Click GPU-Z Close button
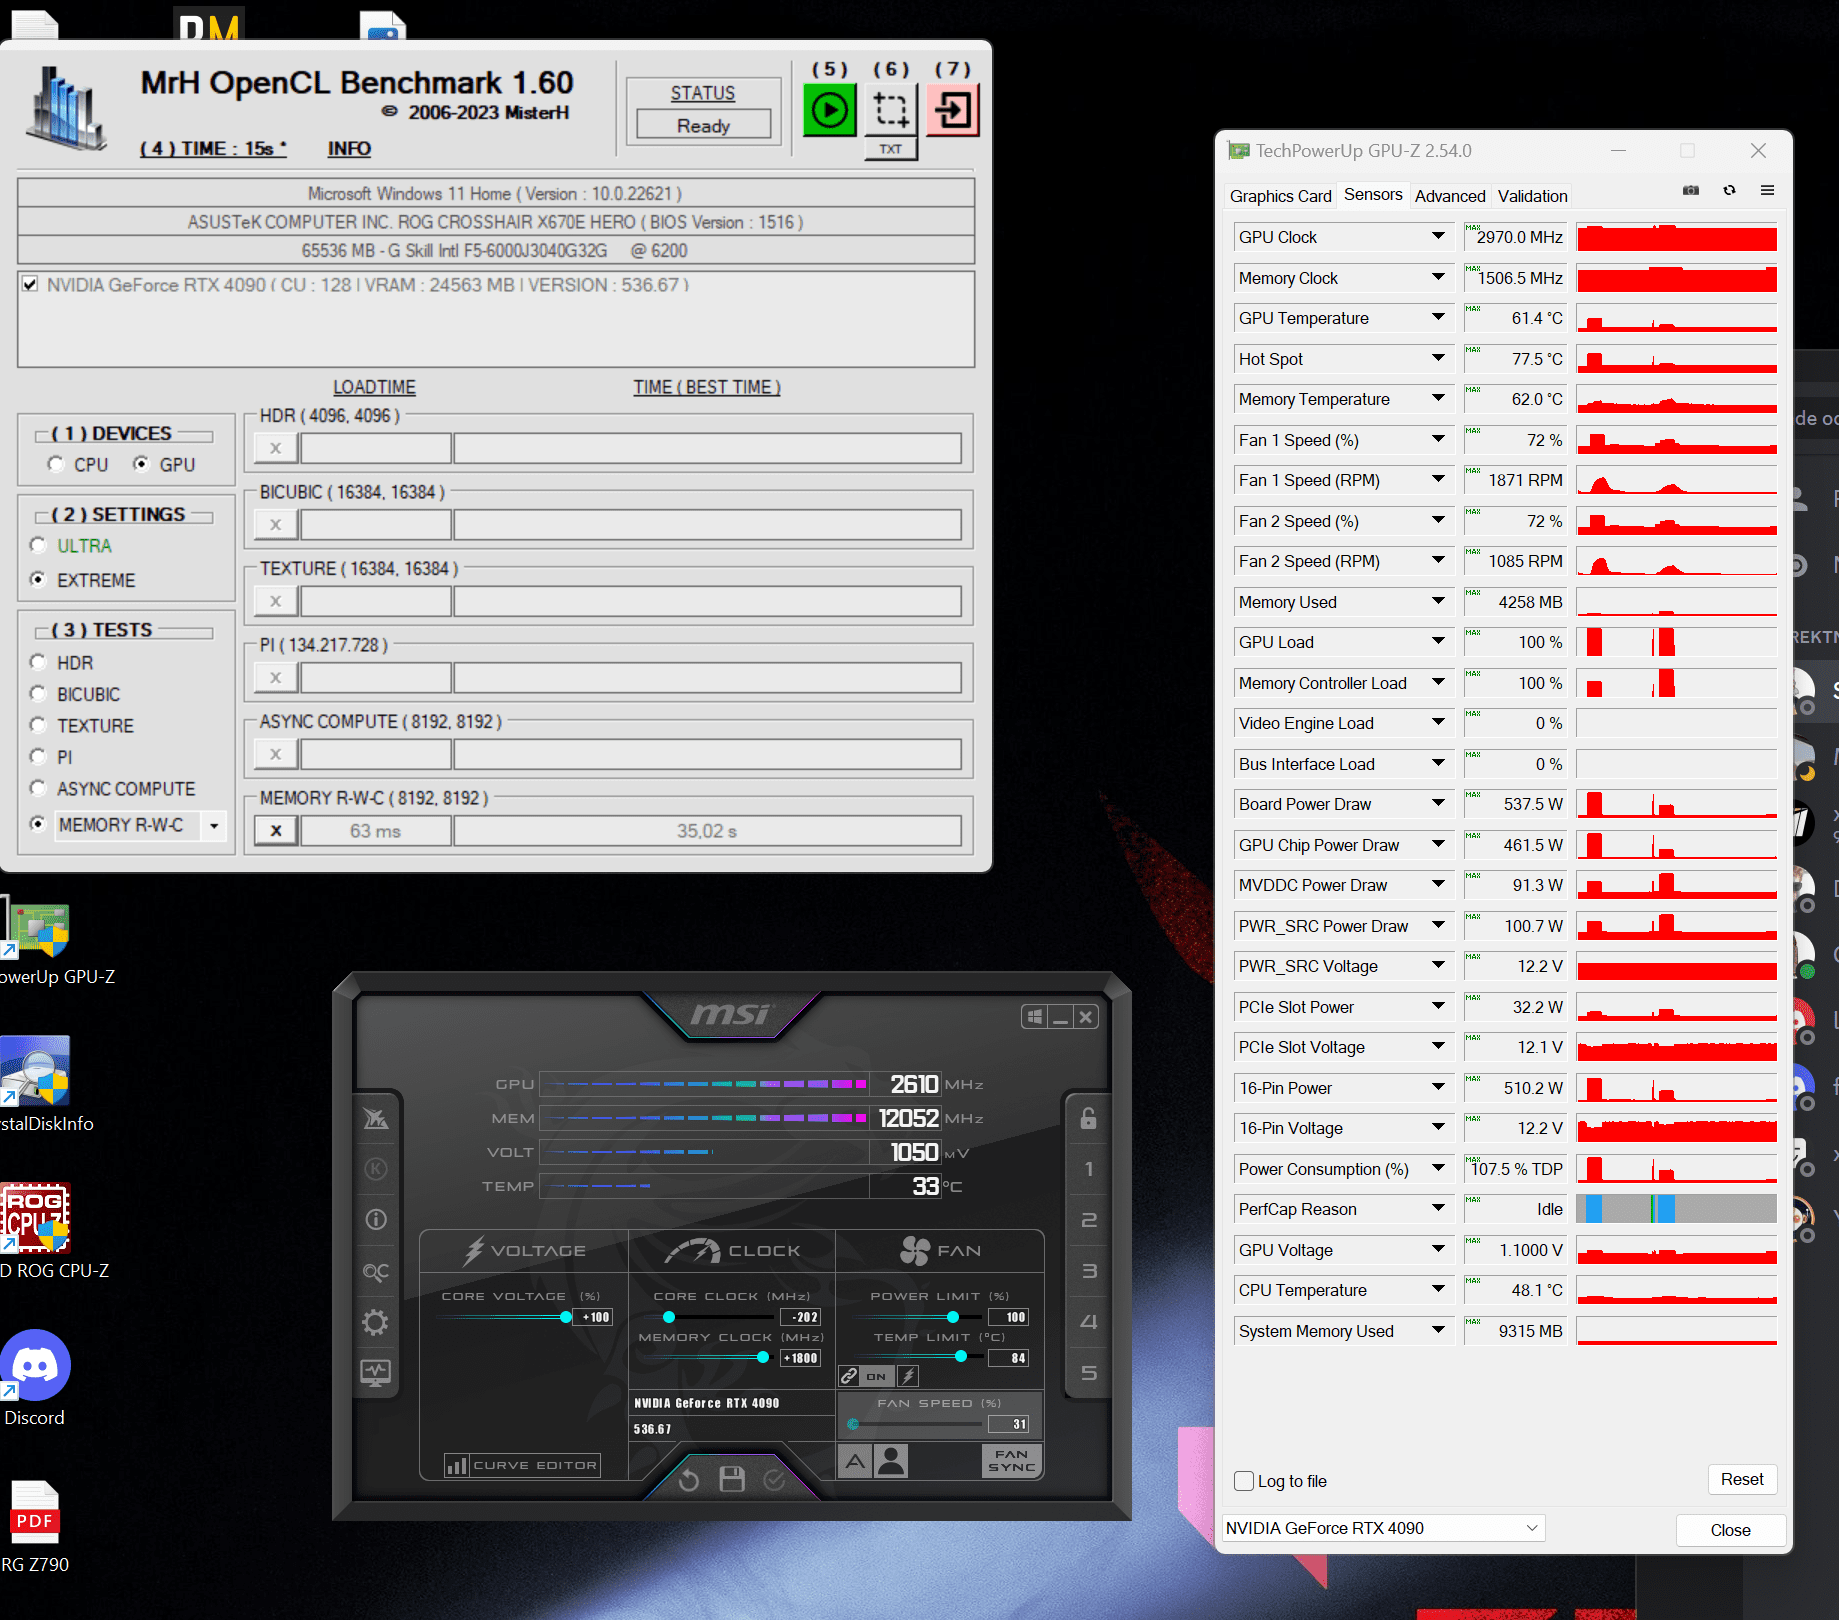1839x1620 pixels. pyautogui.click(x=1730, y=1530)
